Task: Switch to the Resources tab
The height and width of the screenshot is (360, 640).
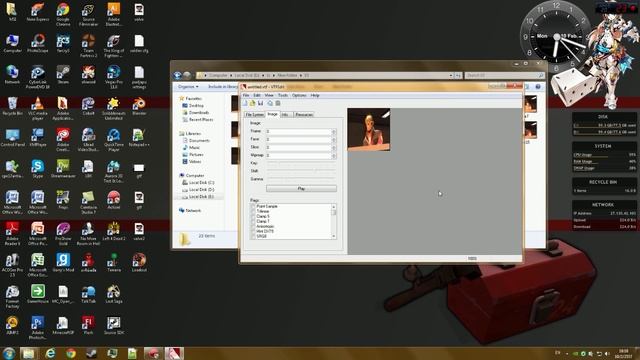Action: click(304, 115)
